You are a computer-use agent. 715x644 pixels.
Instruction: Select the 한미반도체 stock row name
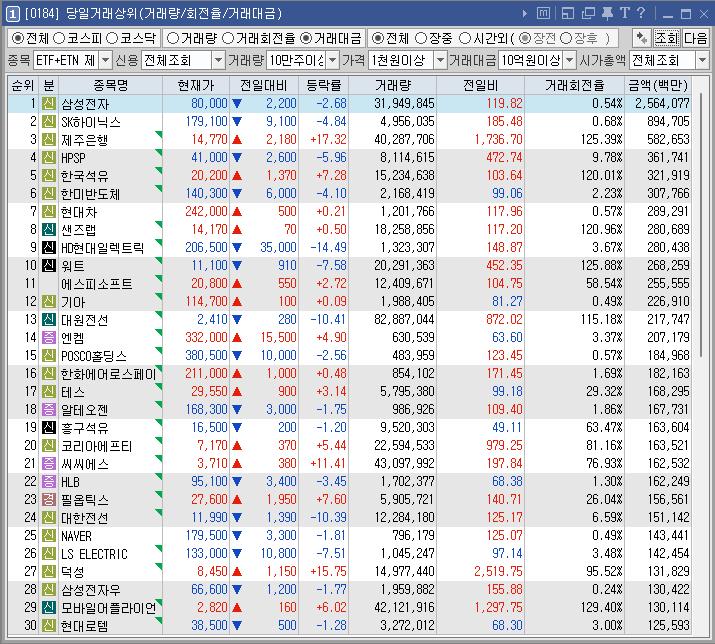click(x=90, y=194)
